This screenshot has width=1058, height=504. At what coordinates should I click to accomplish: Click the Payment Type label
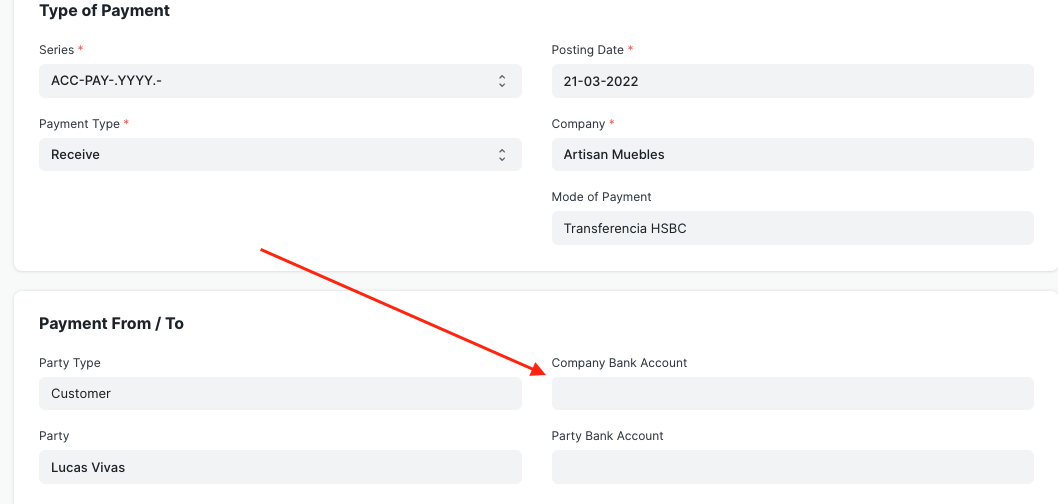point(80,123)
